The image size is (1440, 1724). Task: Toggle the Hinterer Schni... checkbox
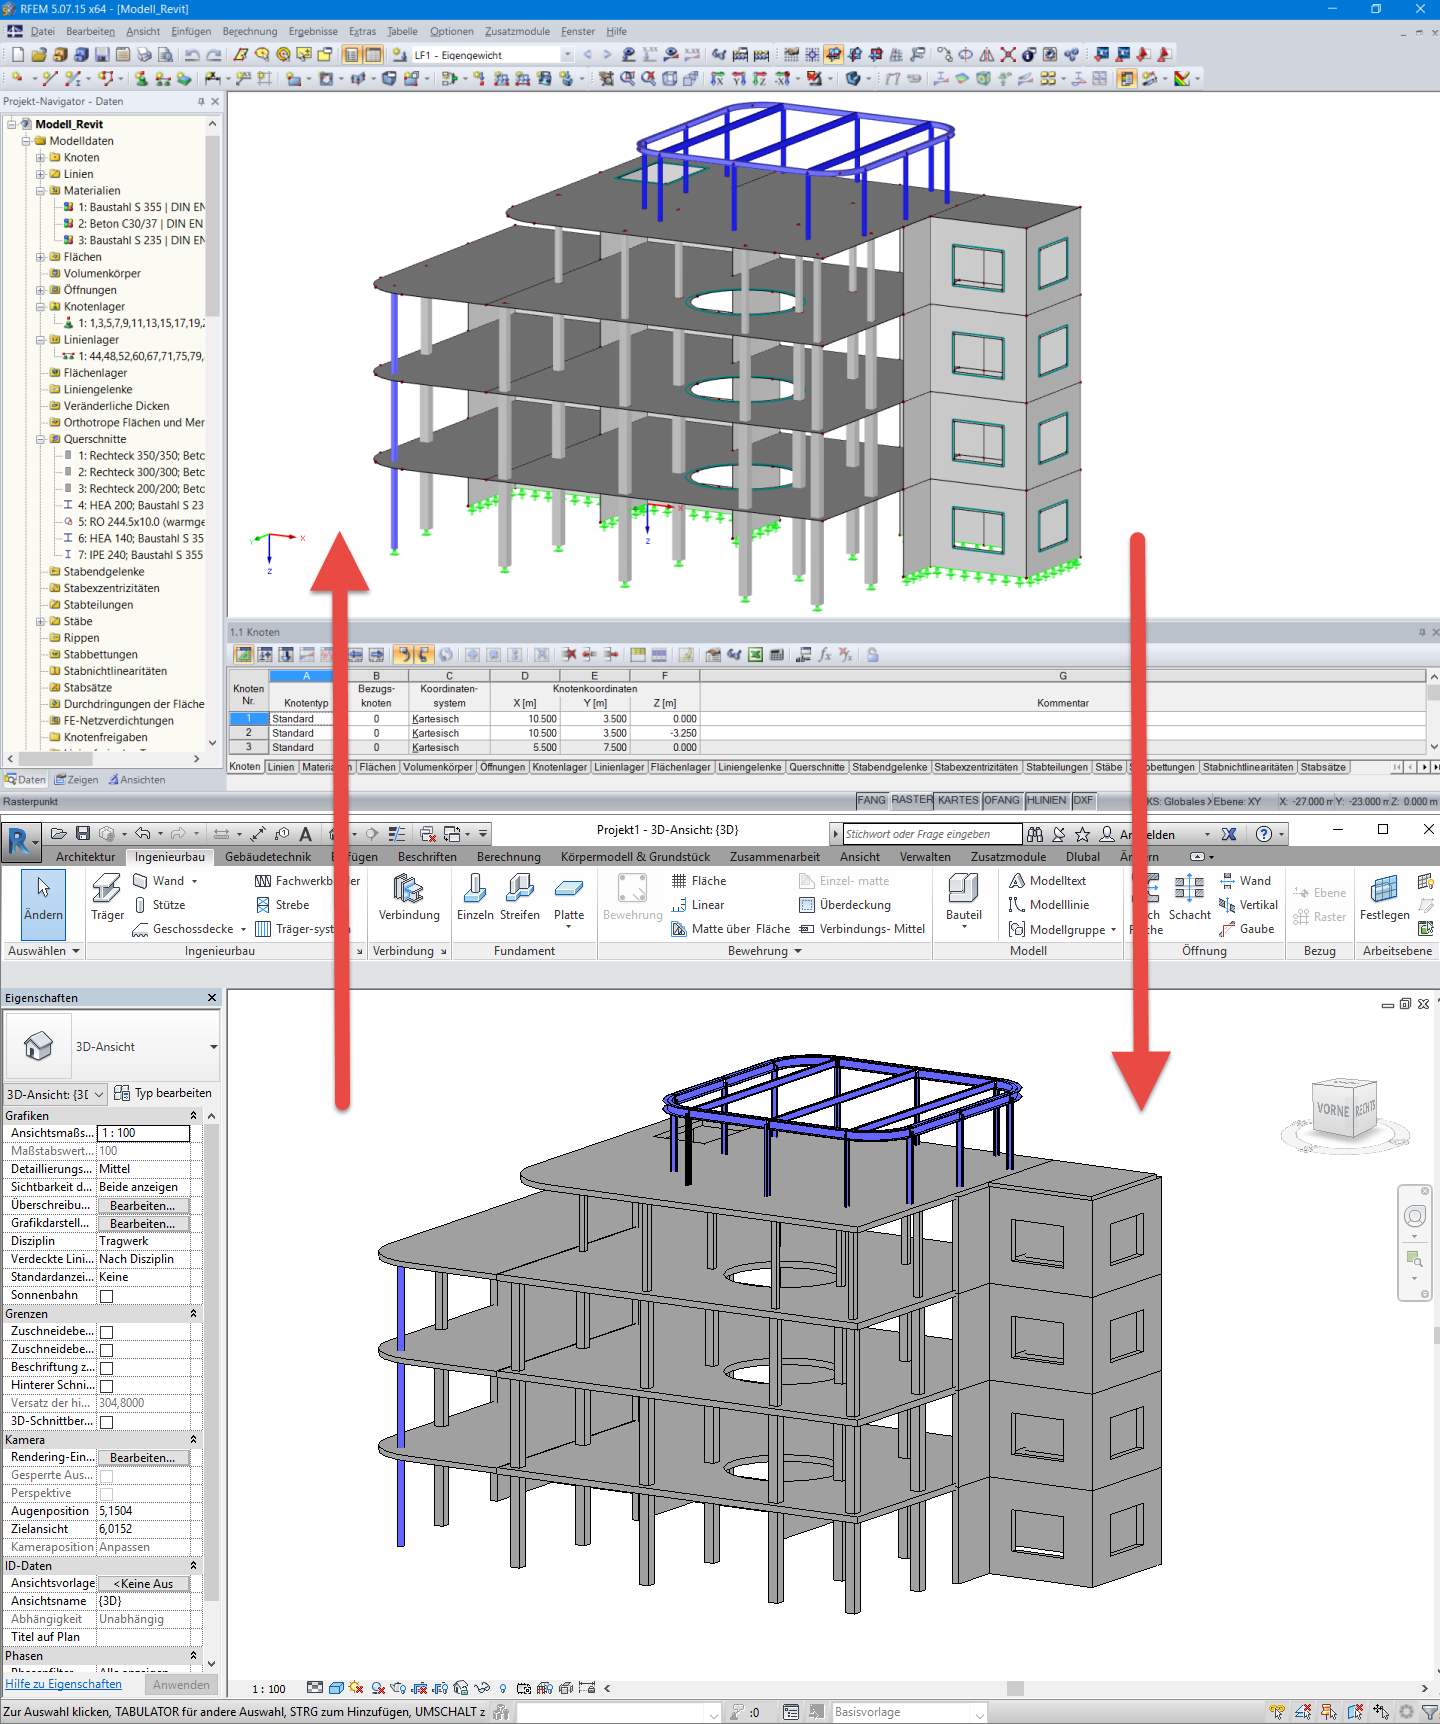tap(106, 1386)
